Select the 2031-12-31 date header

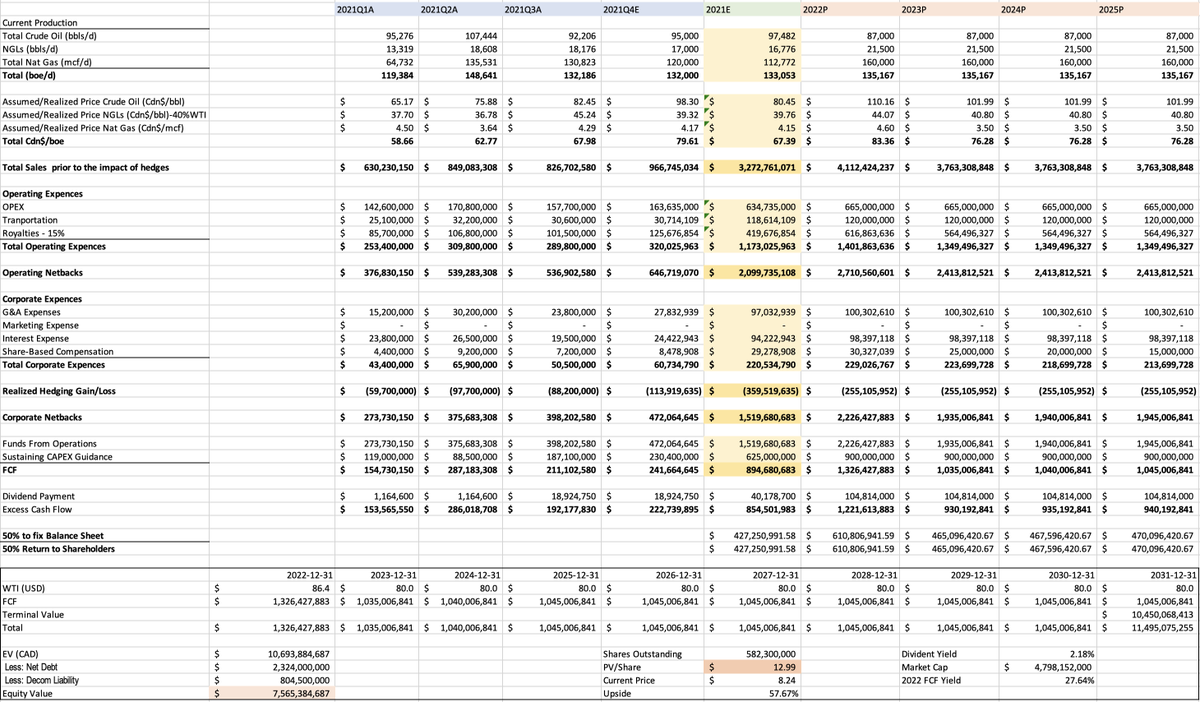point(1171,575)
